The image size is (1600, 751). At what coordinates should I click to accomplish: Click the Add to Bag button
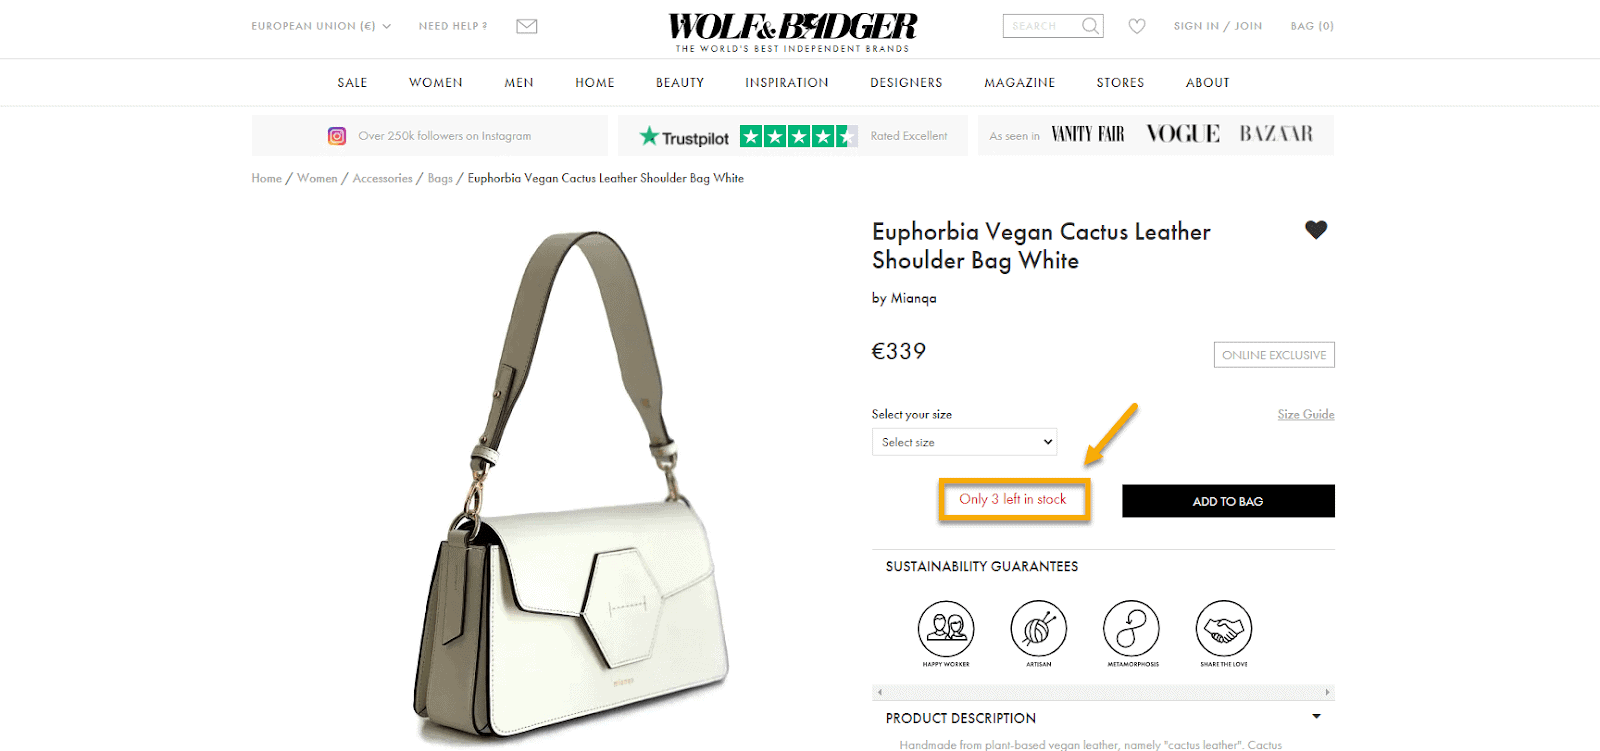pos(1228,501)
